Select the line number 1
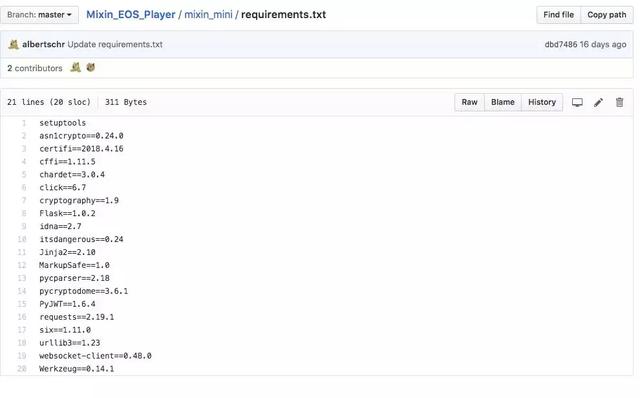The width and height of the screenshot is (640, 398). tap(24, 123)
